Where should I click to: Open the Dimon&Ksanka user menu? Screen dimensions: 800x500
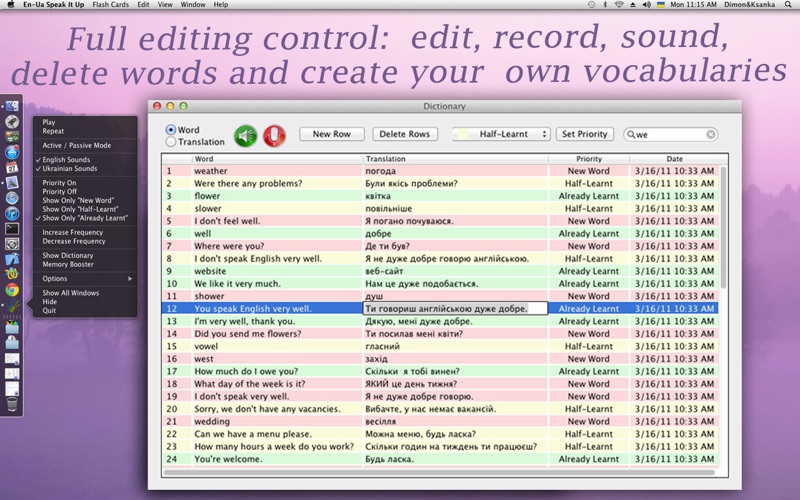tap(749, 5)
